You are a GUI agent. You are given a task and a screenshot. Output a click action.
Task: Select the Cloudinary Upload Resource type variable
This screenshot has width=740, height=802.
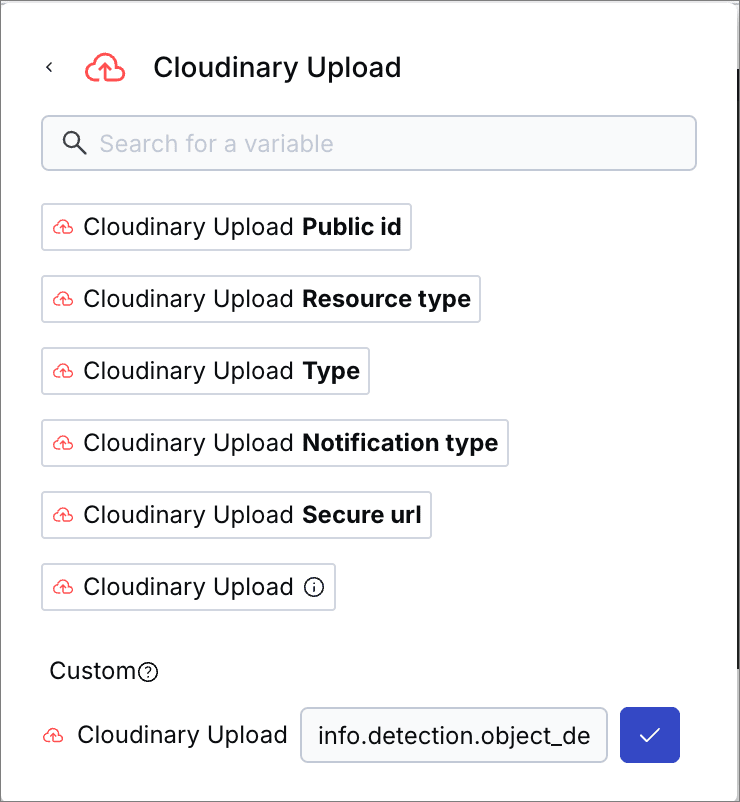coord(261,299)
